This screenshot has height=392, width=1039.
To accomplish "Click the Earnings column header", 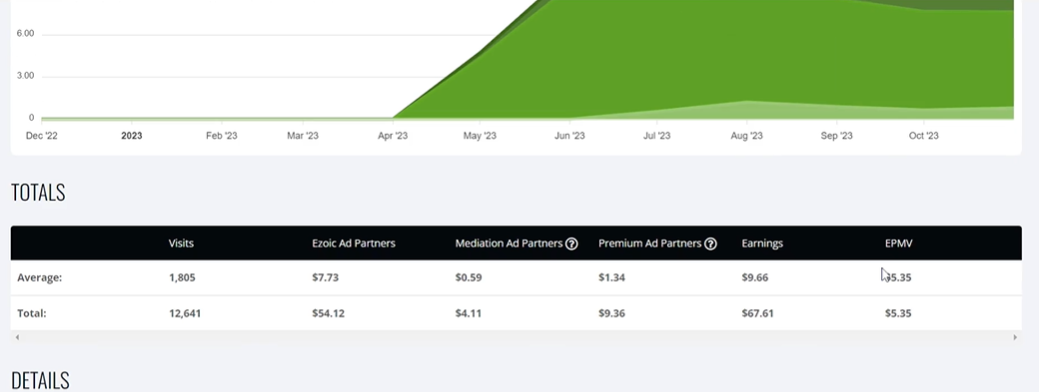I will [x=762, y=243].
